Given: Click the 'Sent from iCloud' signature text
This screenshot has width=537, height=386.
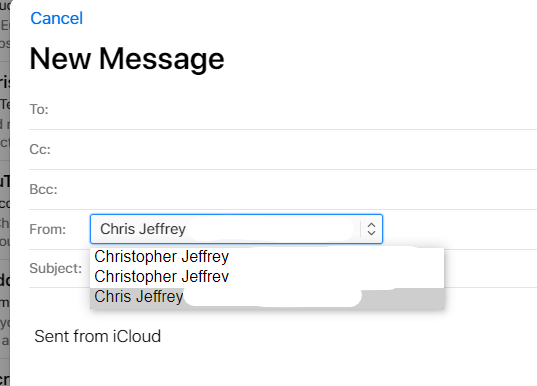Looking at the screenshot, I should coord(98,336).
